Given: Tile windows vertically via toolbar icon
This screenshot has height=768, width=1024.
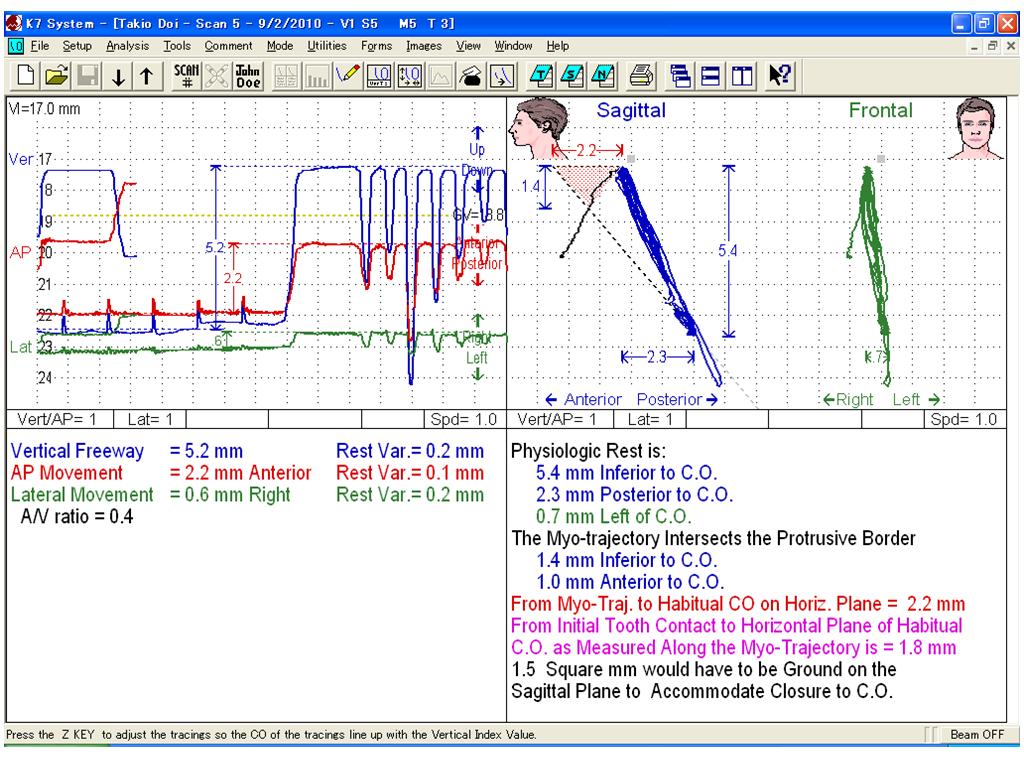Looking at the screenshot, I should pyautogui.click(x=742, y=76).
